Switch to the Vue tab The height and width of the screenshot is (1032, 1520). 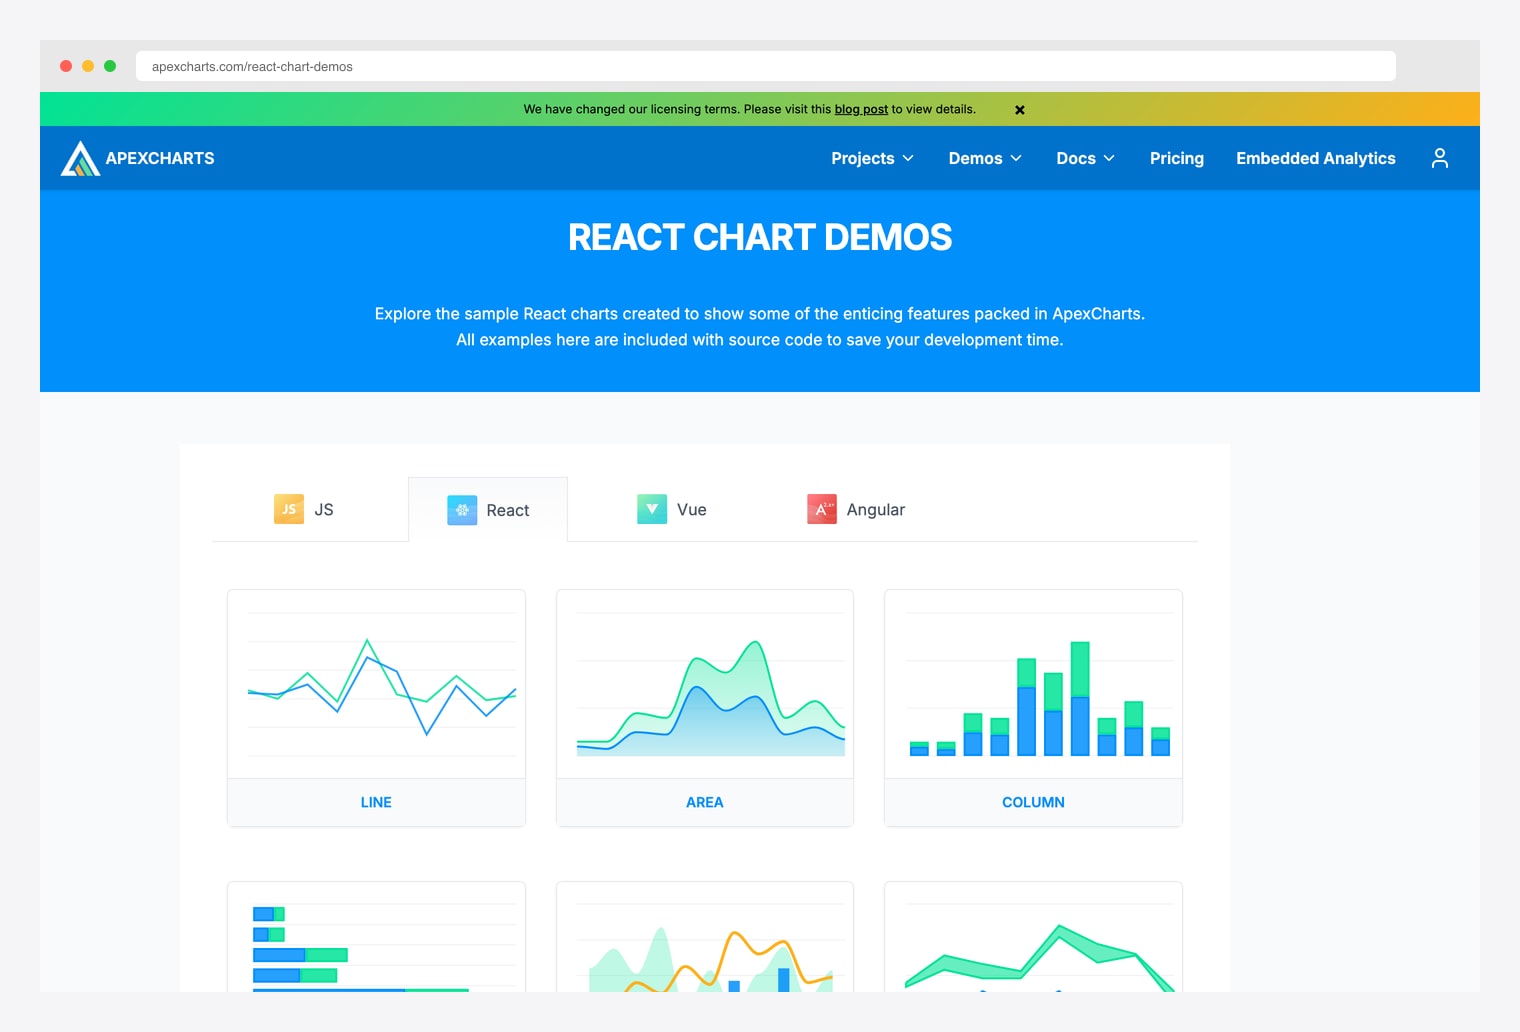click(672, 509)
